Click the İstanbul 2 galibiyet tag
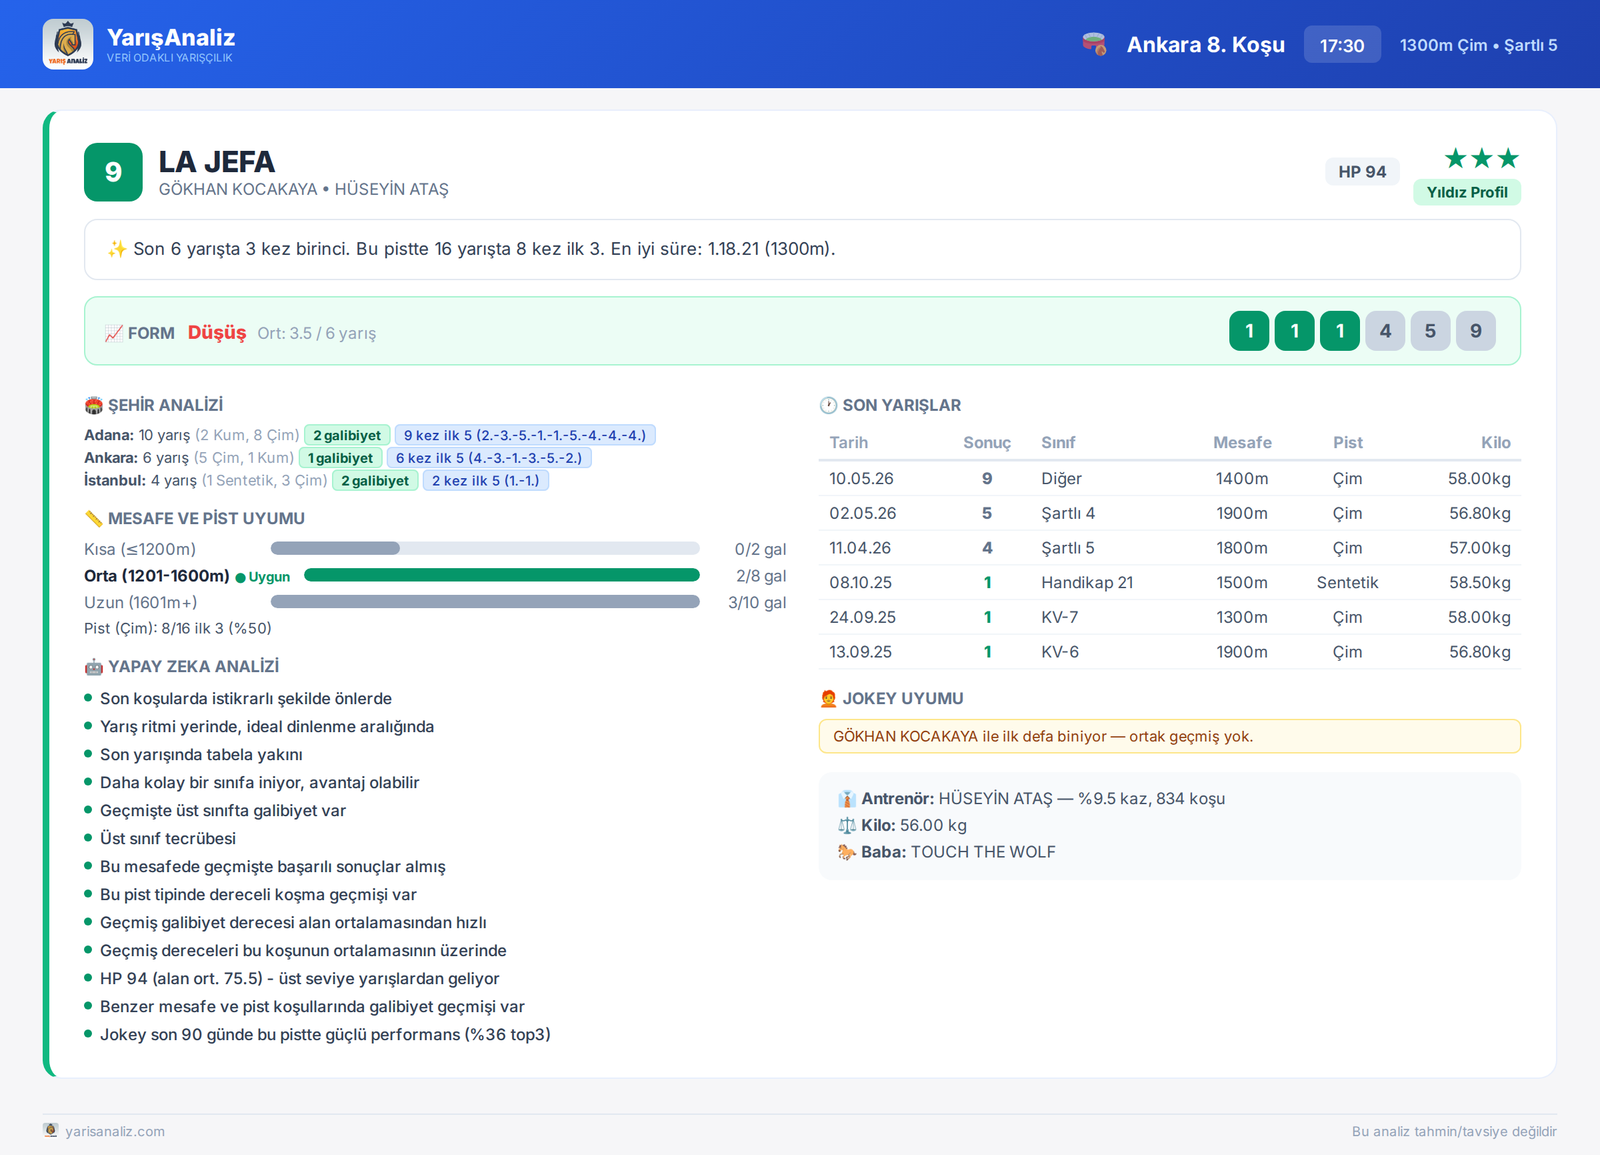Viewport: 1600px width, 1155px height. point(375,481)
